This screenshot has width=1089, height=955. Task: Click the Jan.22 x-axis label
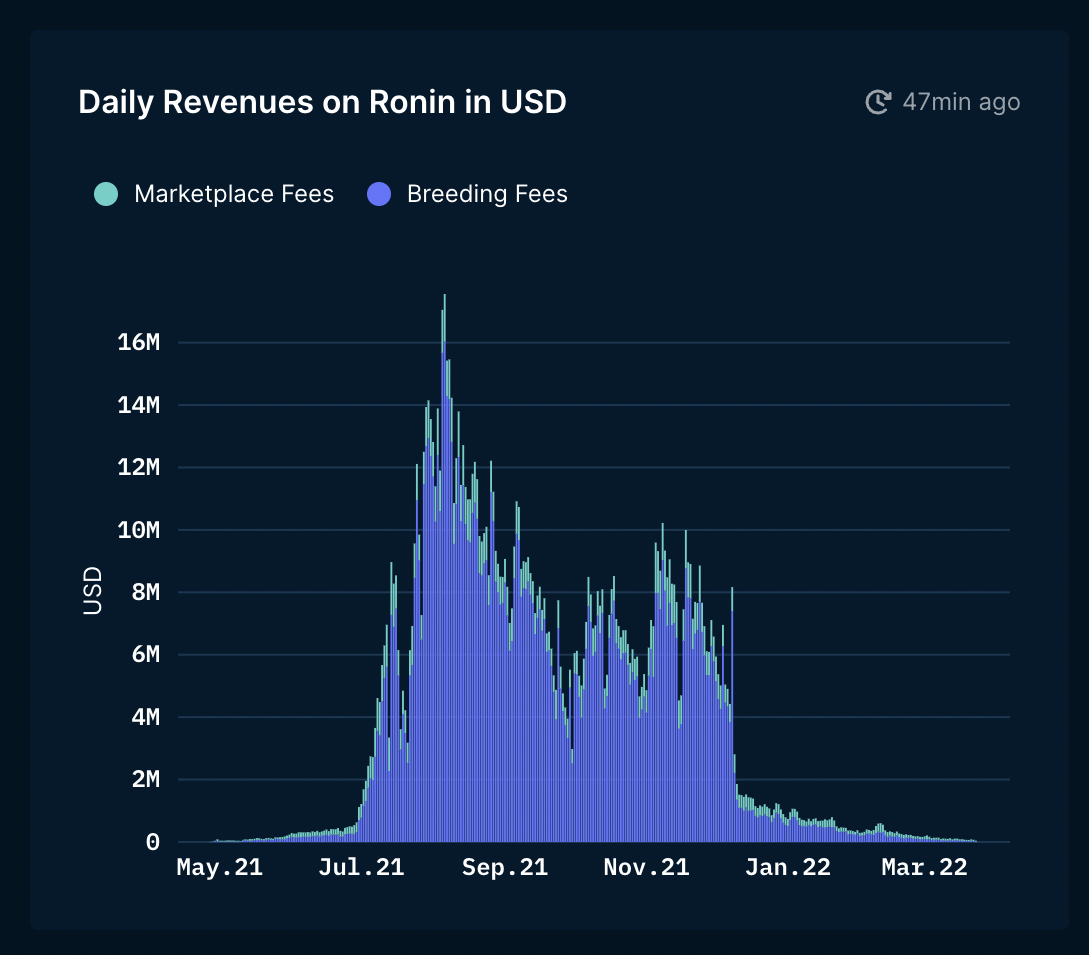click(788, 867)
